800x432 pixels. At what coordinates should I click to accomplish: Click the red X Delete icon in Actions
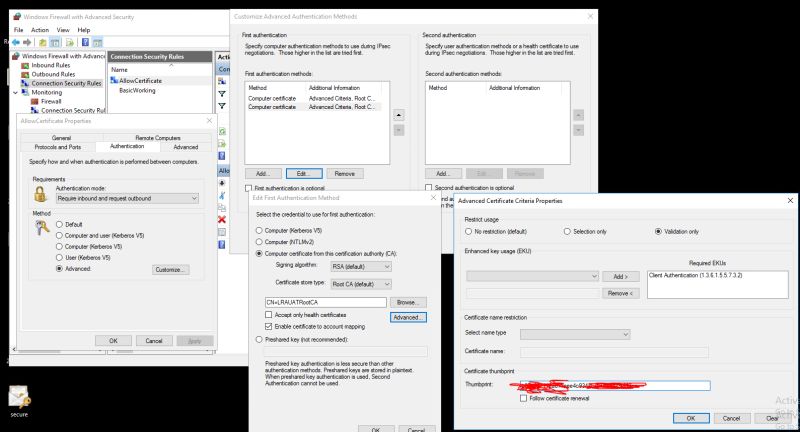[x=222, y=220]
